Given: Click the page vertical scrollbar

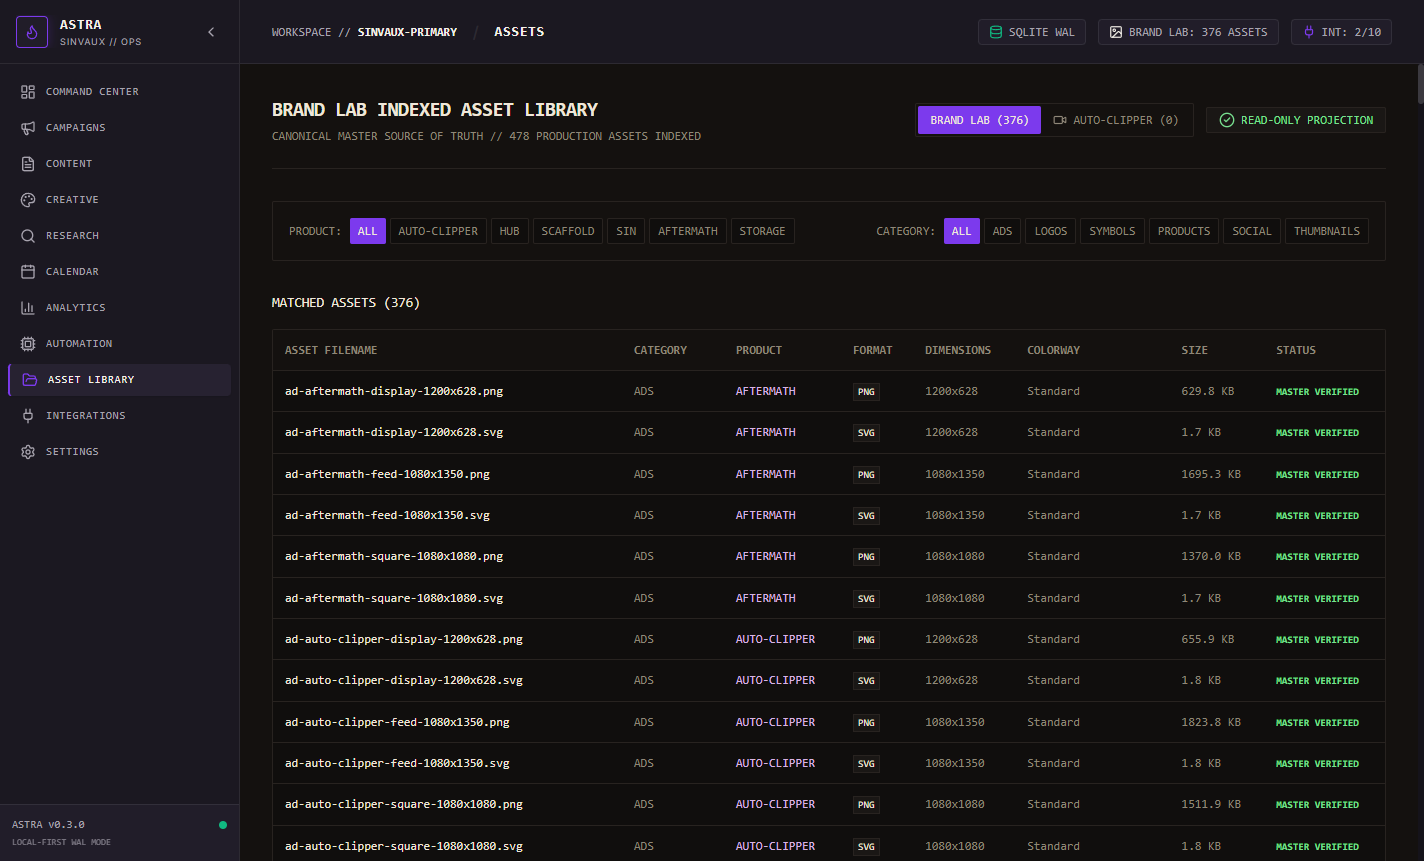Looking at the screenshot, I should click(1419, 84).
